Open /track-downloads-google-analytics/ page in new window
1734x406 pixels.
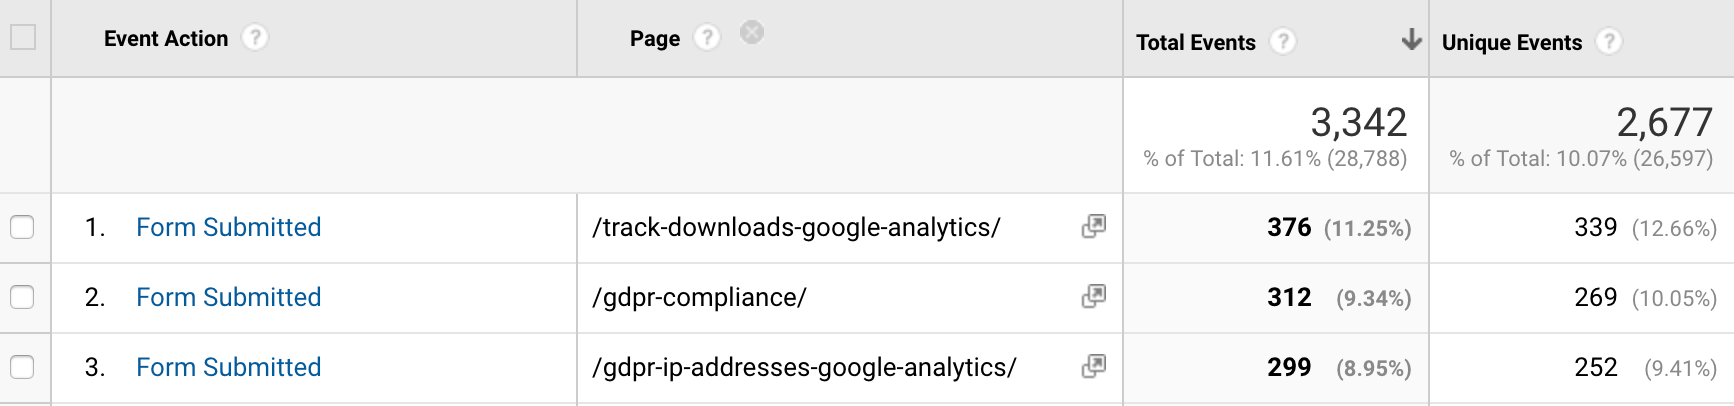[1094, 226]
